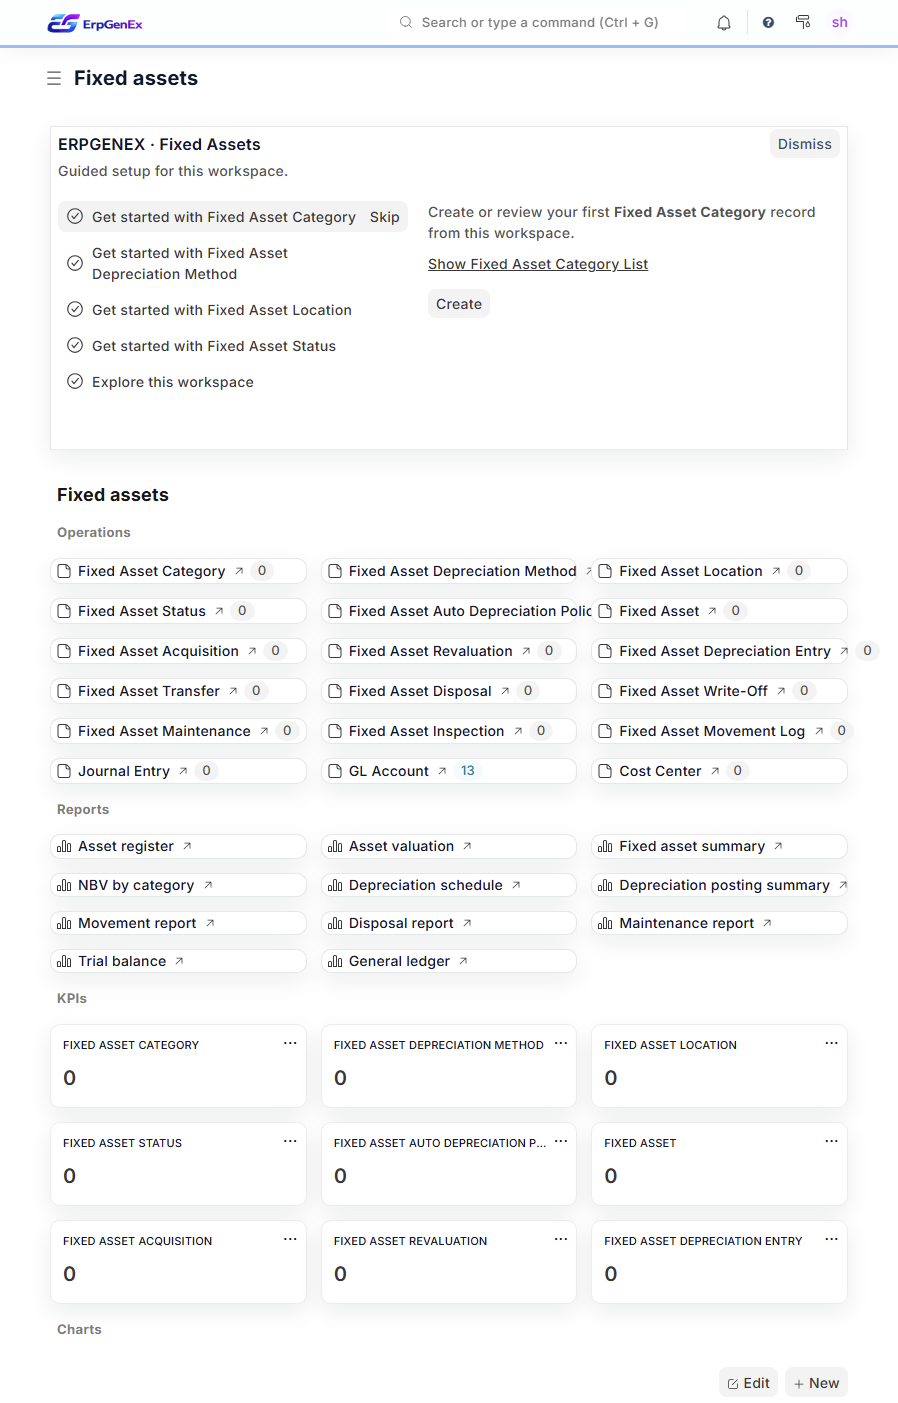This screenshot has height=1403, width=898.
Task: Click the bar chart icon beside Trial balance
Action: pos(65,961)
